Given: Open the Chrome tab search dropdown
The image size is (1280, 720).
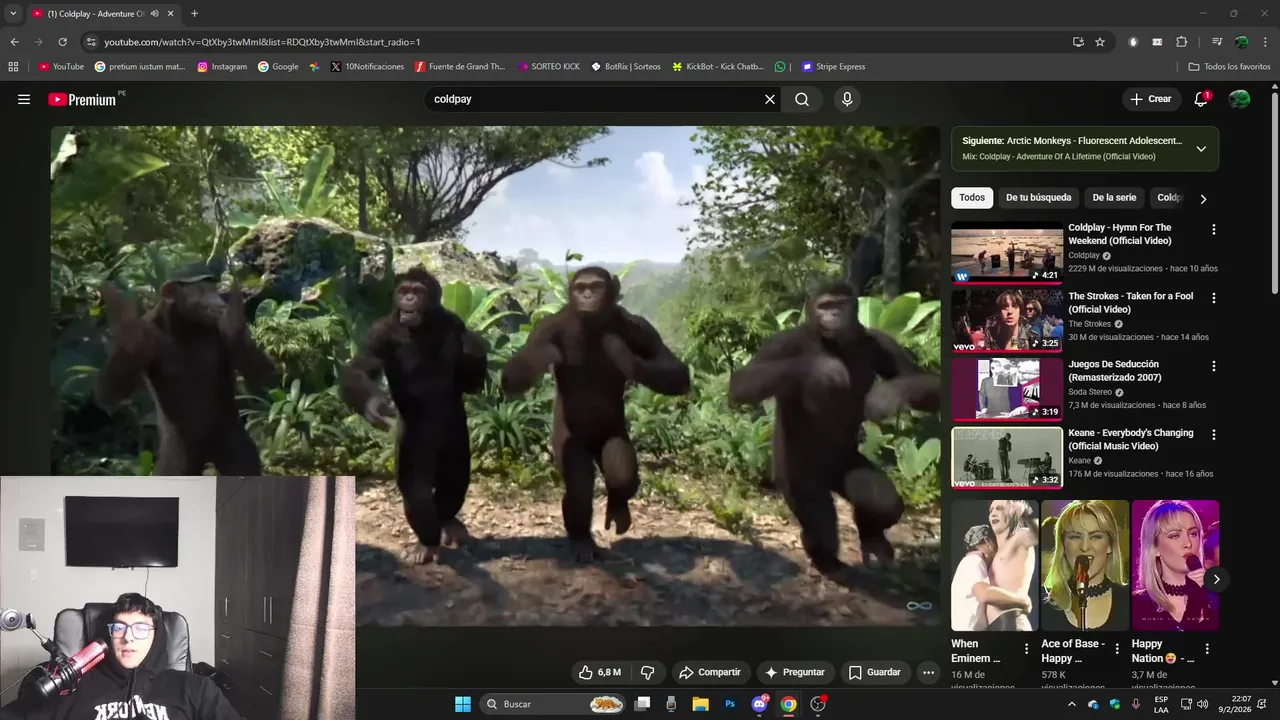Looking at the screenshot, I should 13,14.
